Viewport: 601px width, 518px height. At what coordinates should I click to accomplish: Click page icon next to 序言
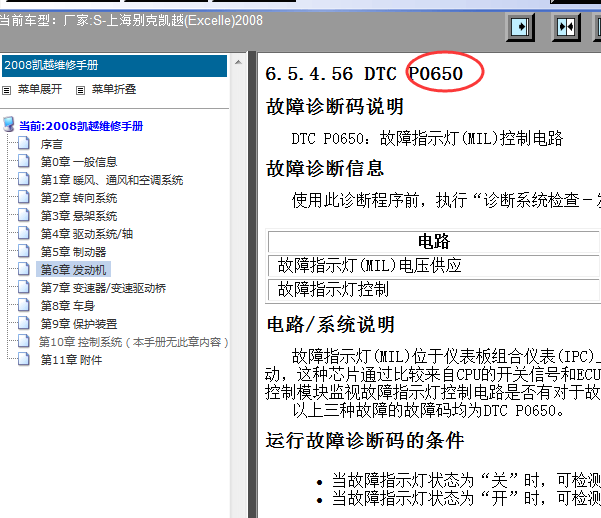(x=24, y=143)
